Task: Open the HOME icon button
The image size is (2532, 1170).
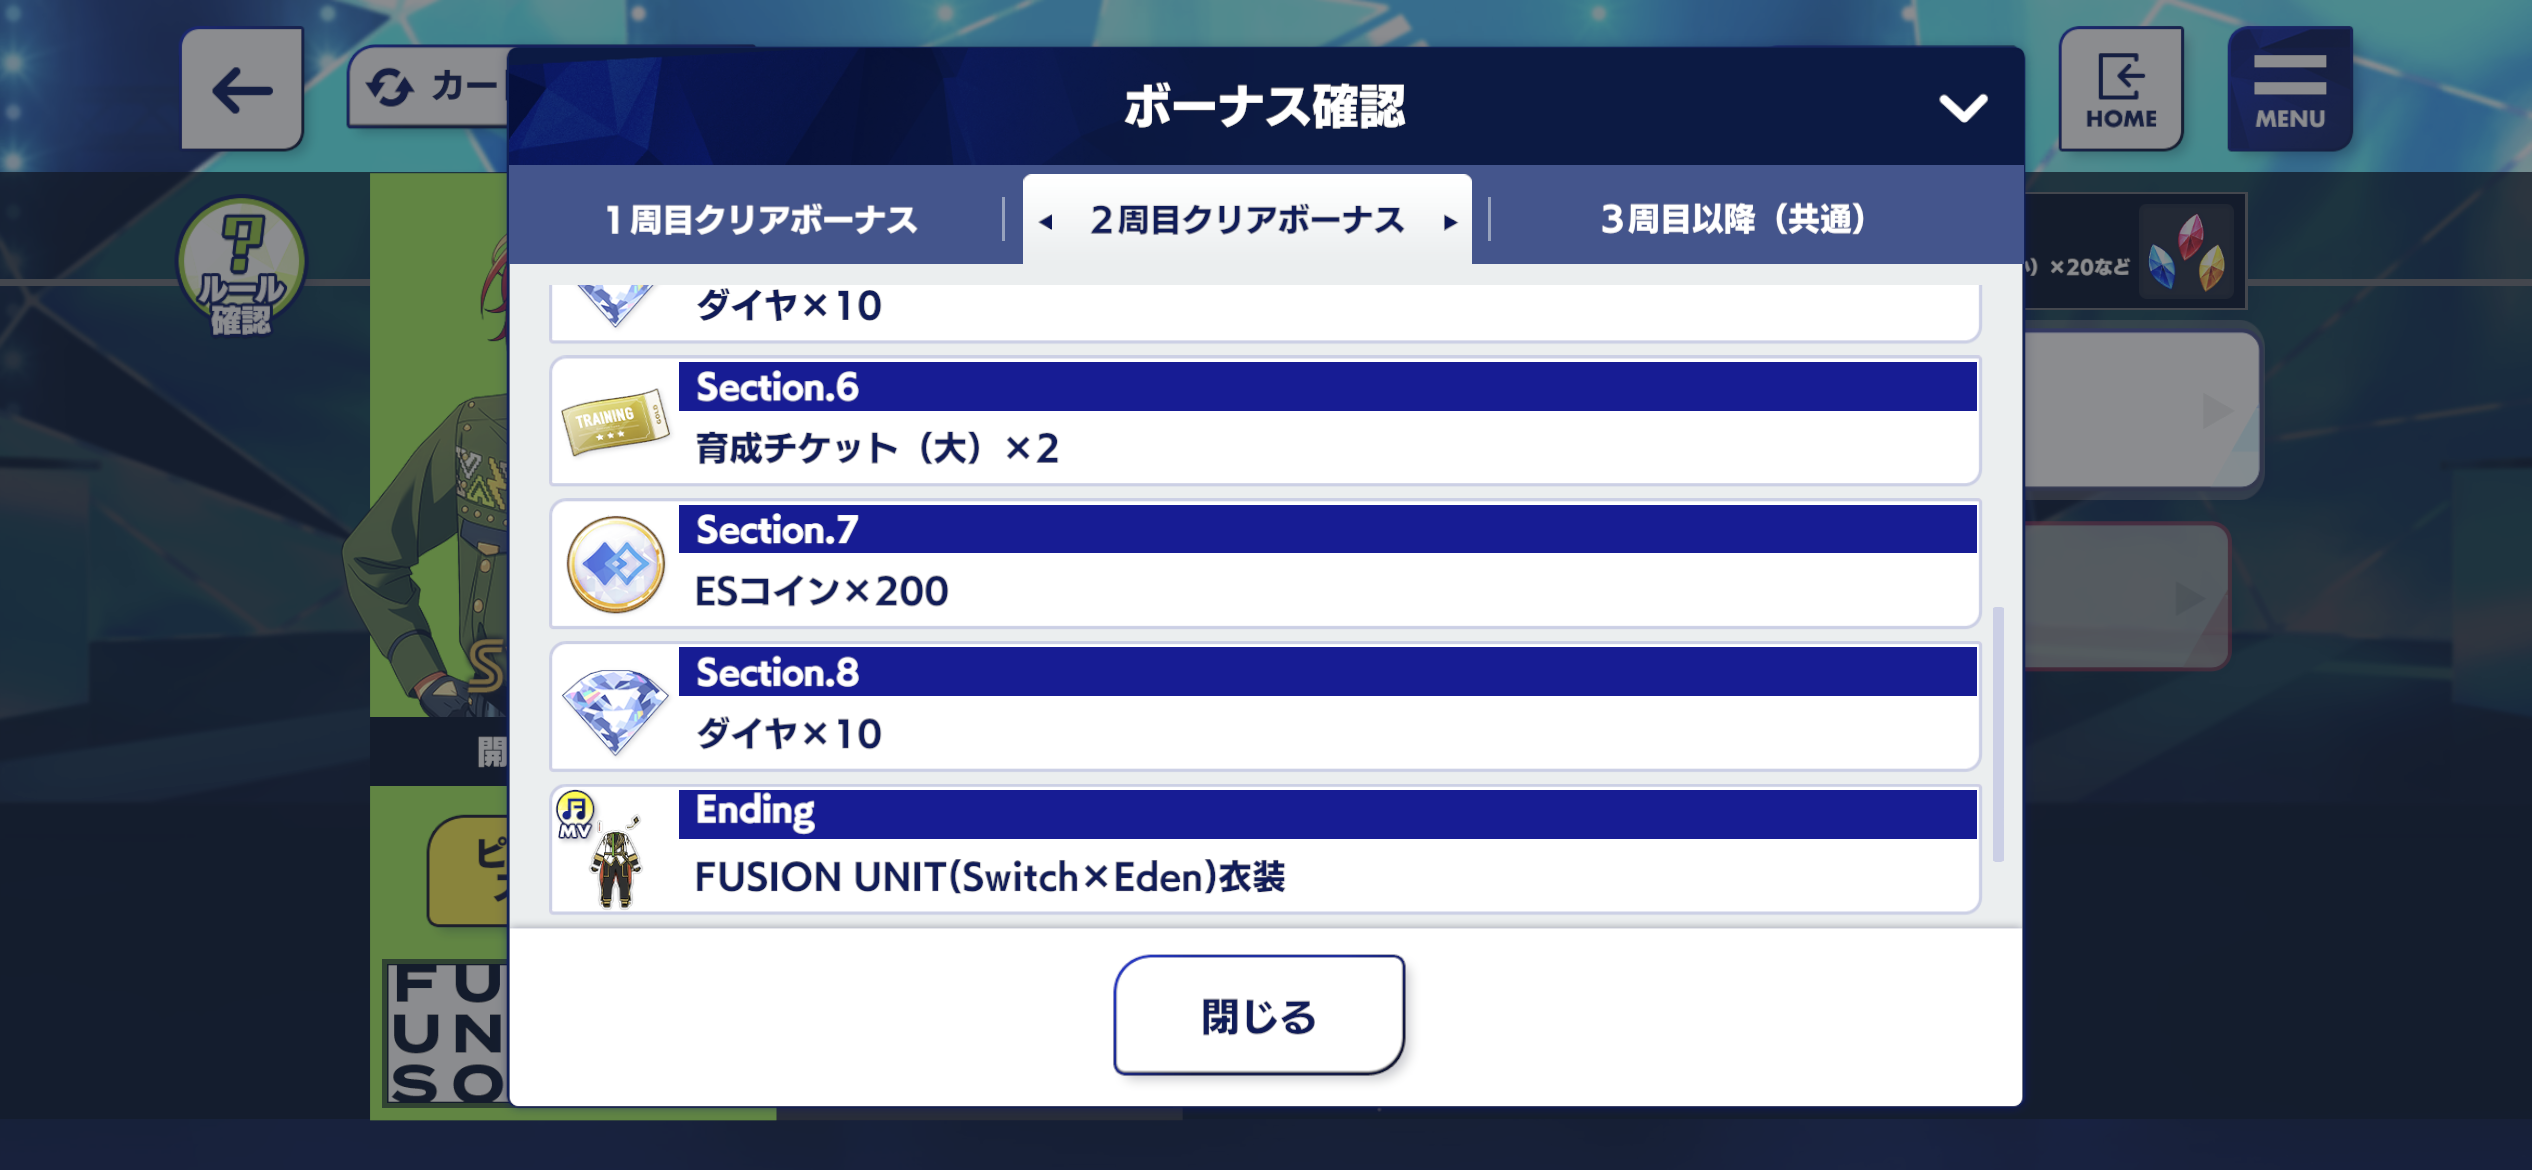Action: tap(2121, 90)
